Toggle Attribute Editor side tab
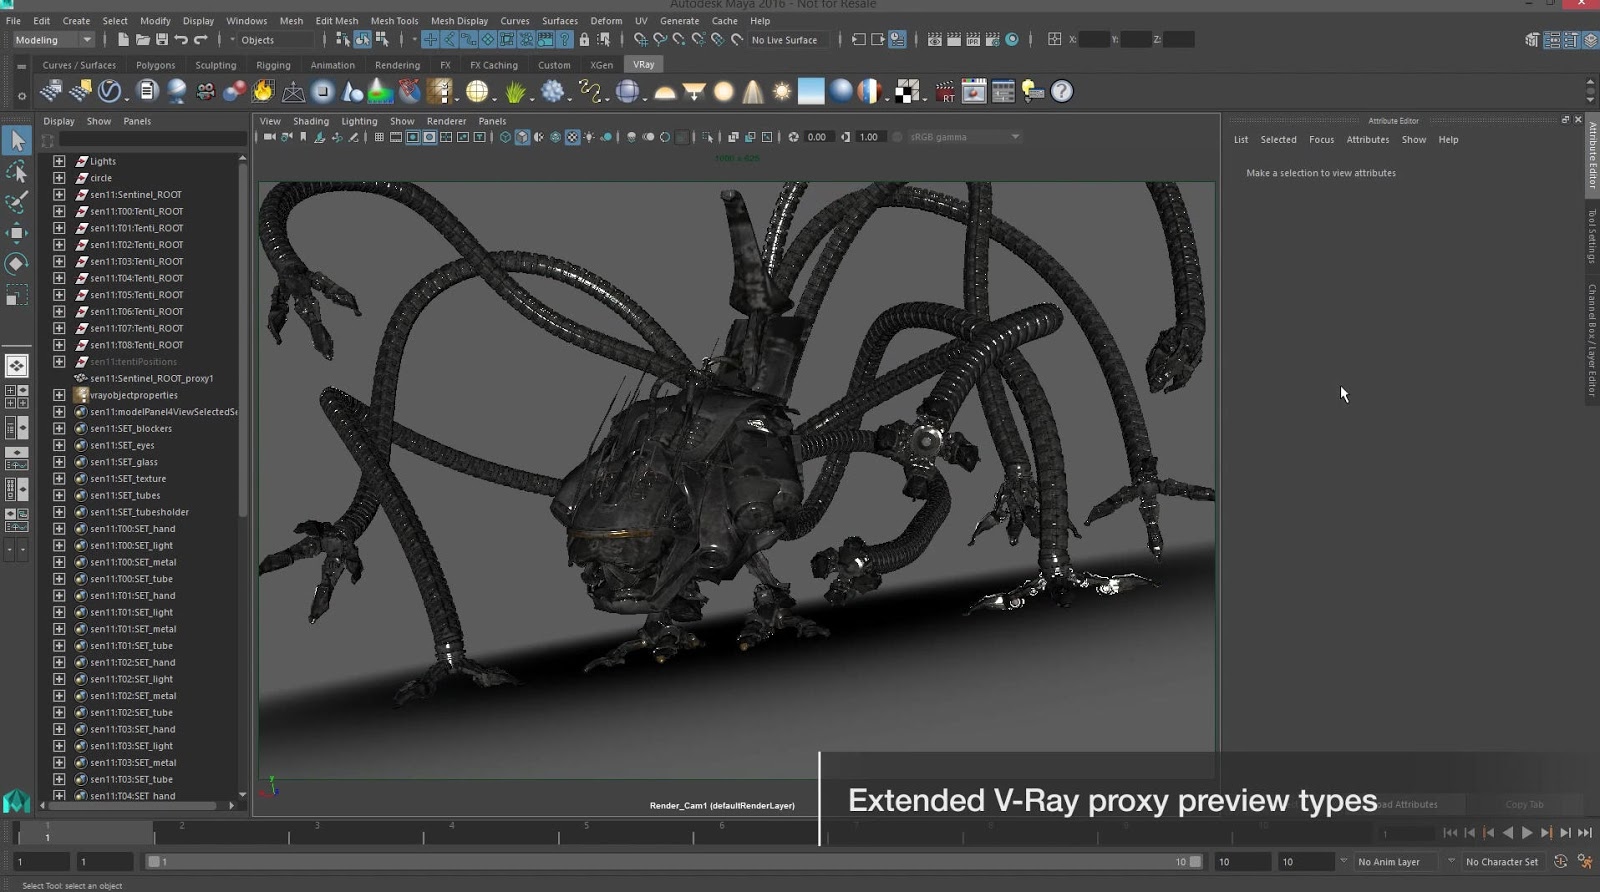1600x892 pixels. pos(1592,155)
